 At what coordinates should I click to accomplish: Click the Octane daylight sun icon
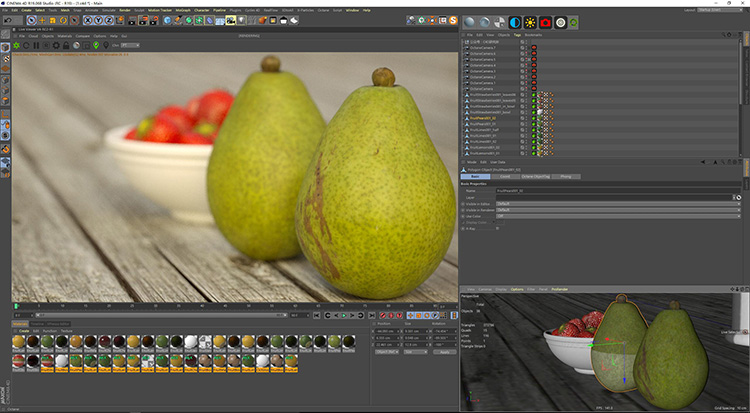click(x=530, y=22)
